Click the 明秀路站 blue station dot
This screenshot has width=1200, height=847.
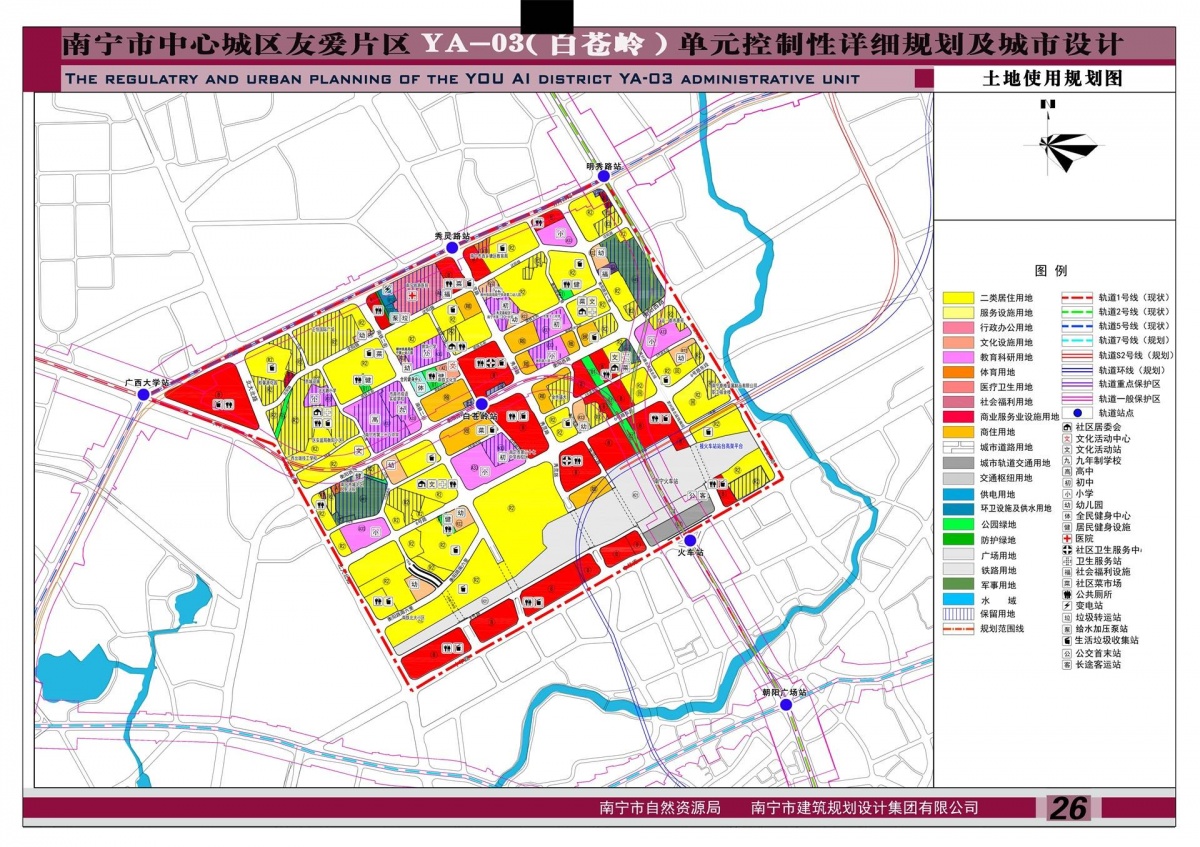[x=604, y=176]
